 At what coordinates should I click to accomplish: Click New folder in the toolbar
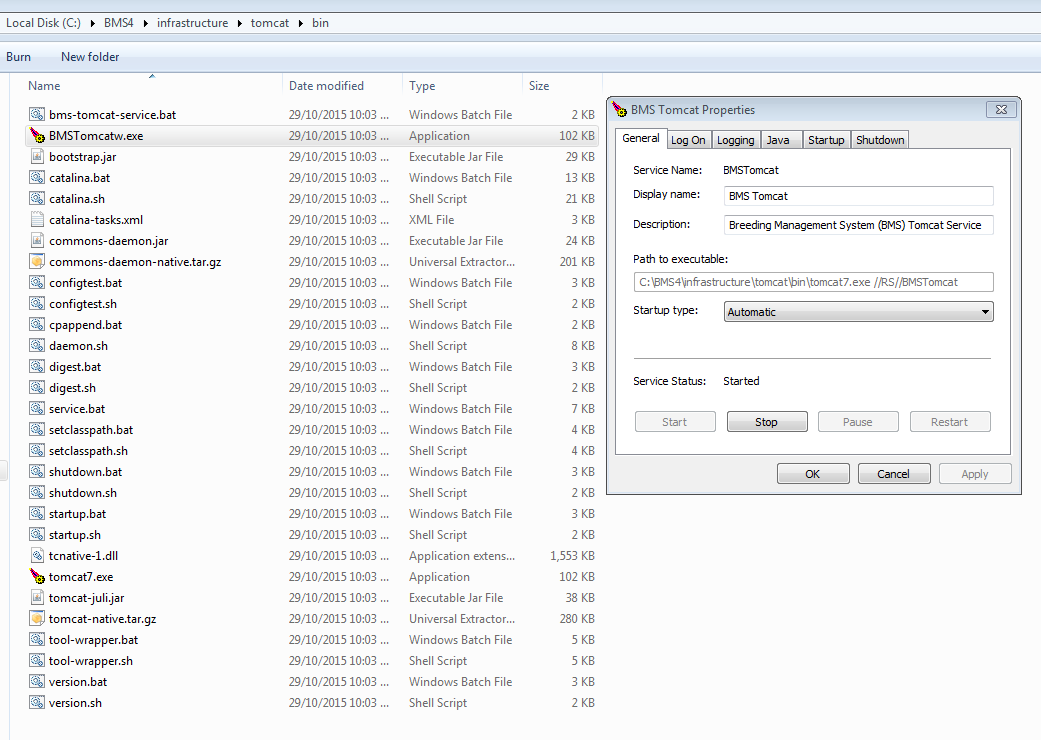pos(90,57)
